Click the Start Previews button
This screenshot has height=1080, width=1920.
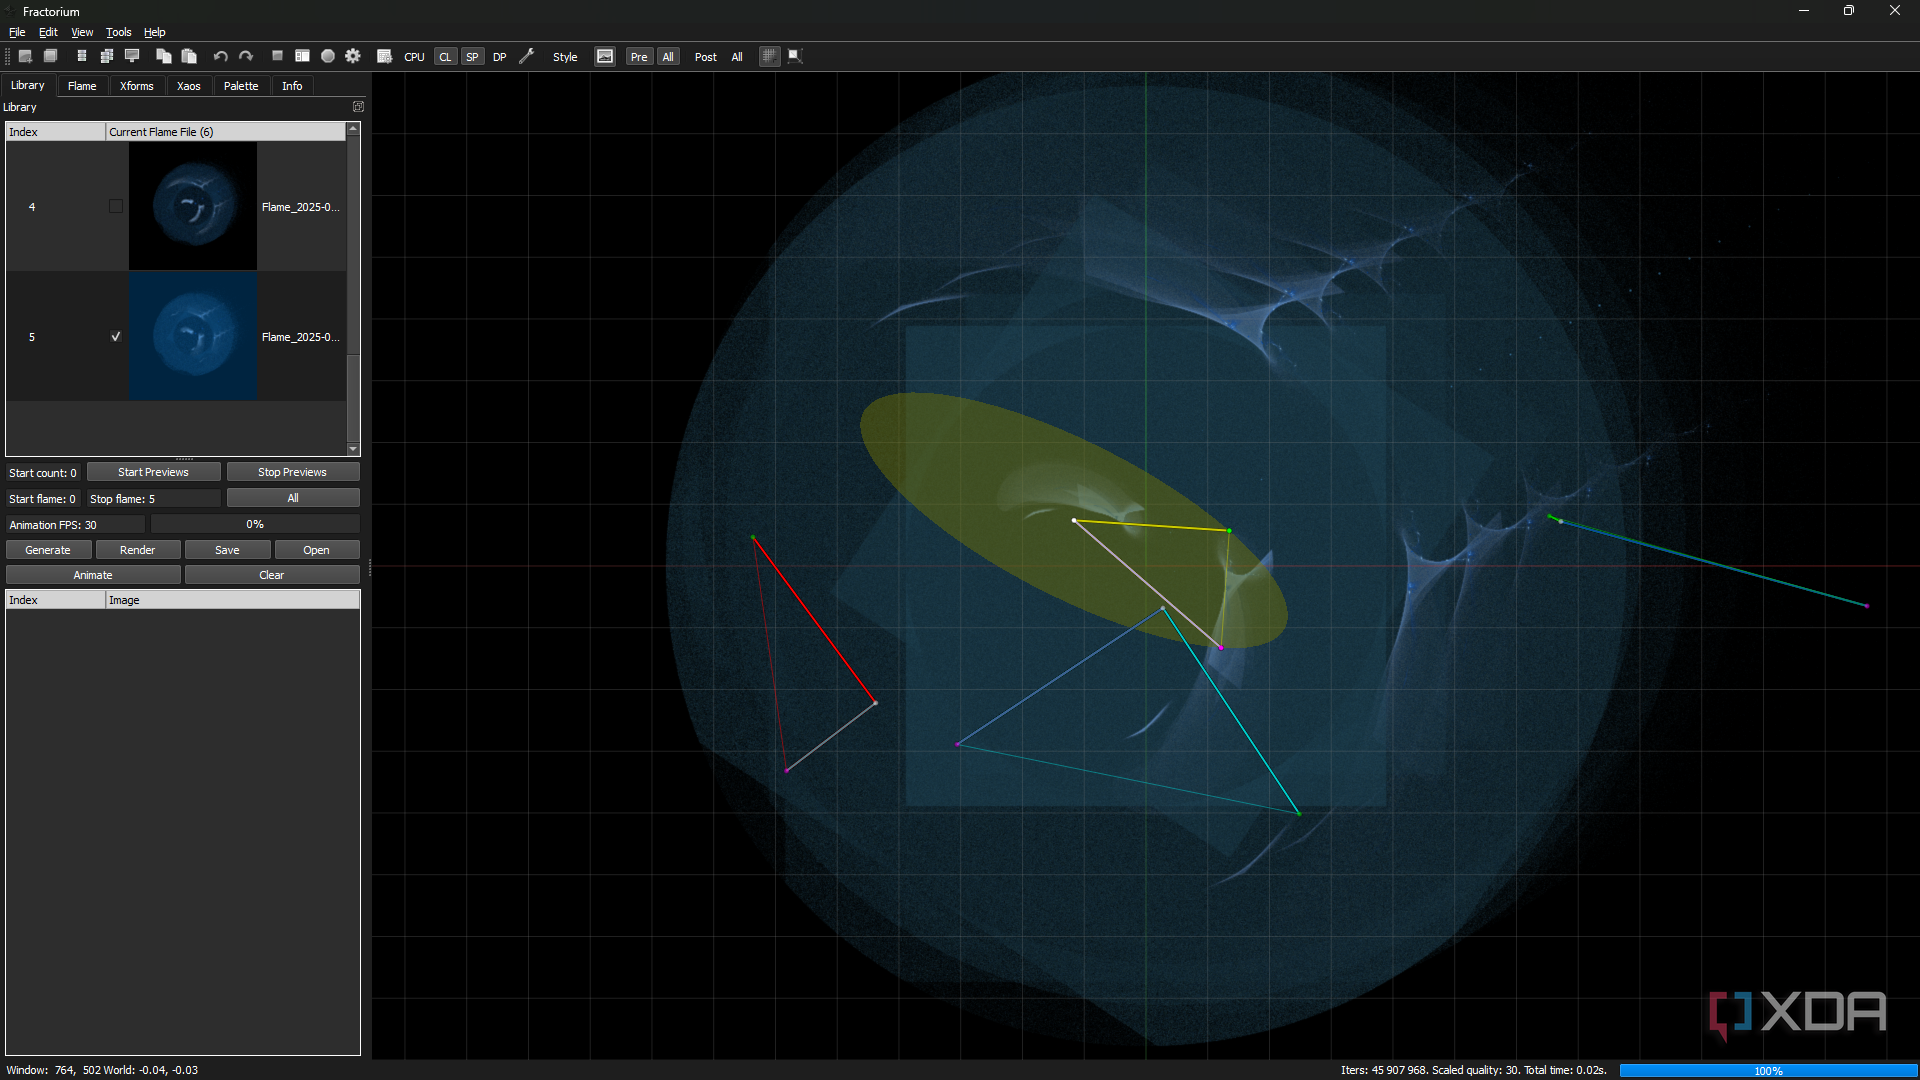153,472
